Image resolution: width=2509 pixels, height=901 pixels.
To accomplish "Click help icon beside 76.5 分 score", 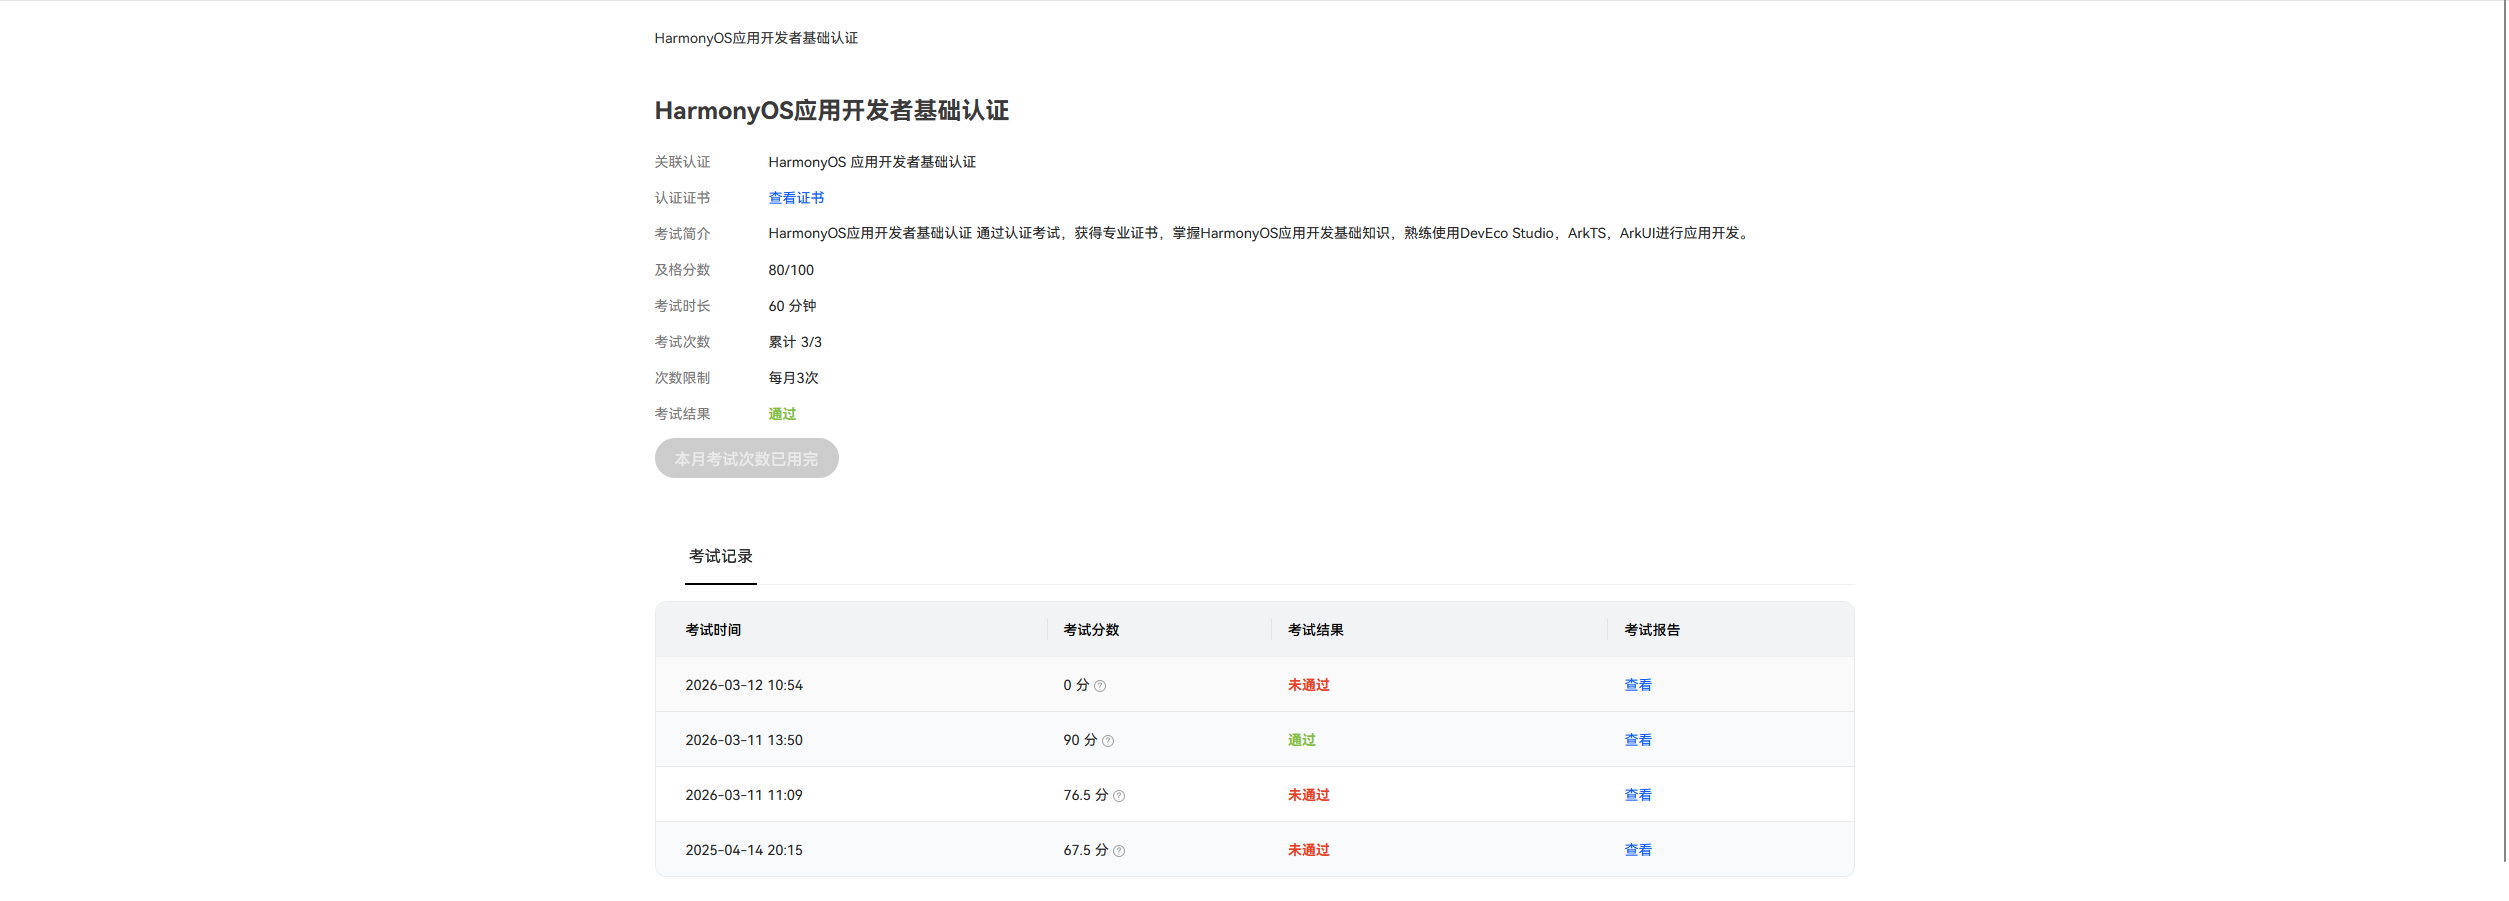I will [x=1119, y=796].
